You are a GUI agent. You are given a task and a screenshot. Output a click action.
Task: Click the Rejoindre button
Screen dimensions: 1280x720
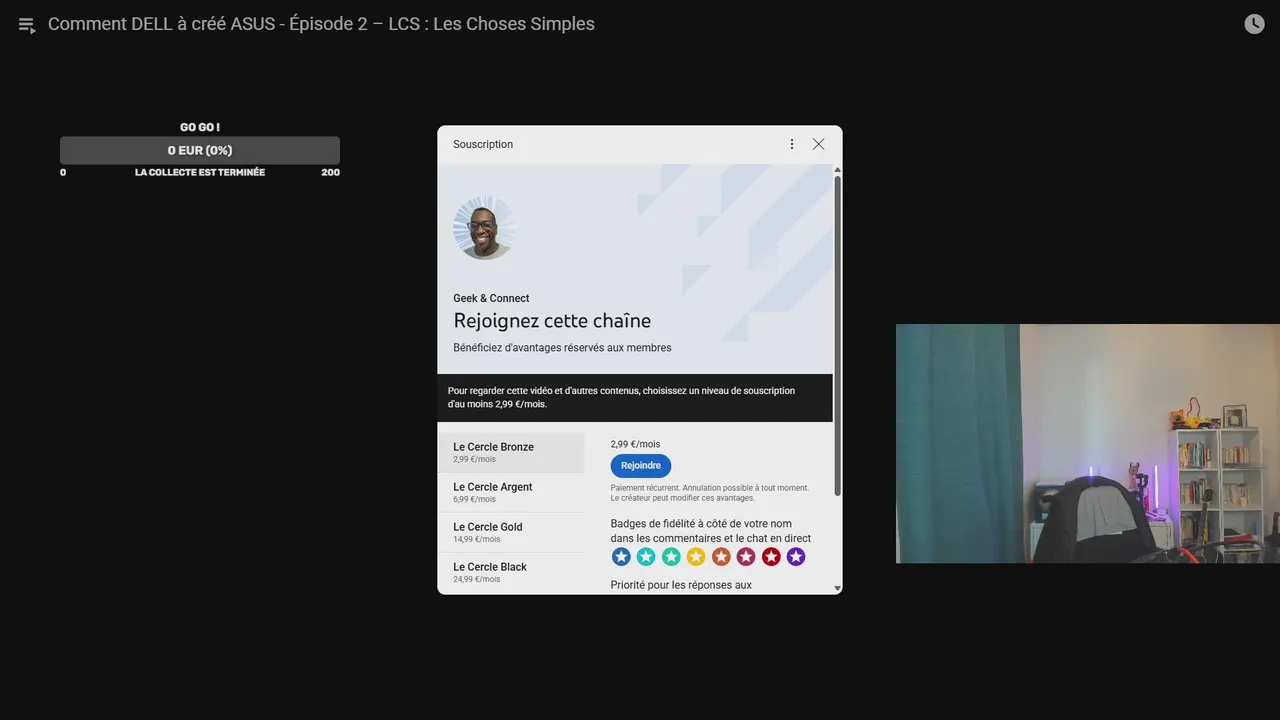(641, 466)
